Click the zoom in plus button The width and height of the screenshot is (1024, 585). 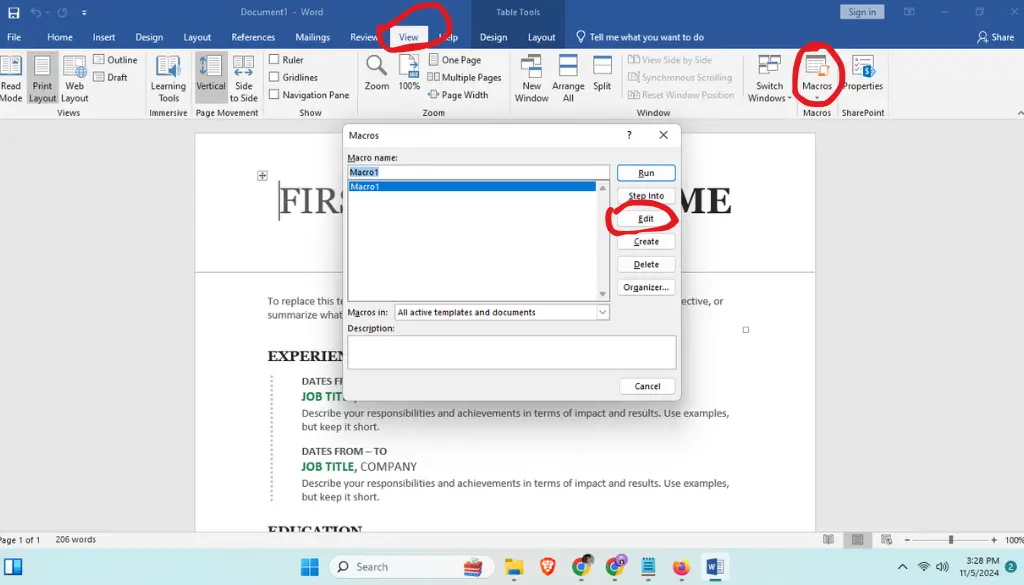(994, 540)
